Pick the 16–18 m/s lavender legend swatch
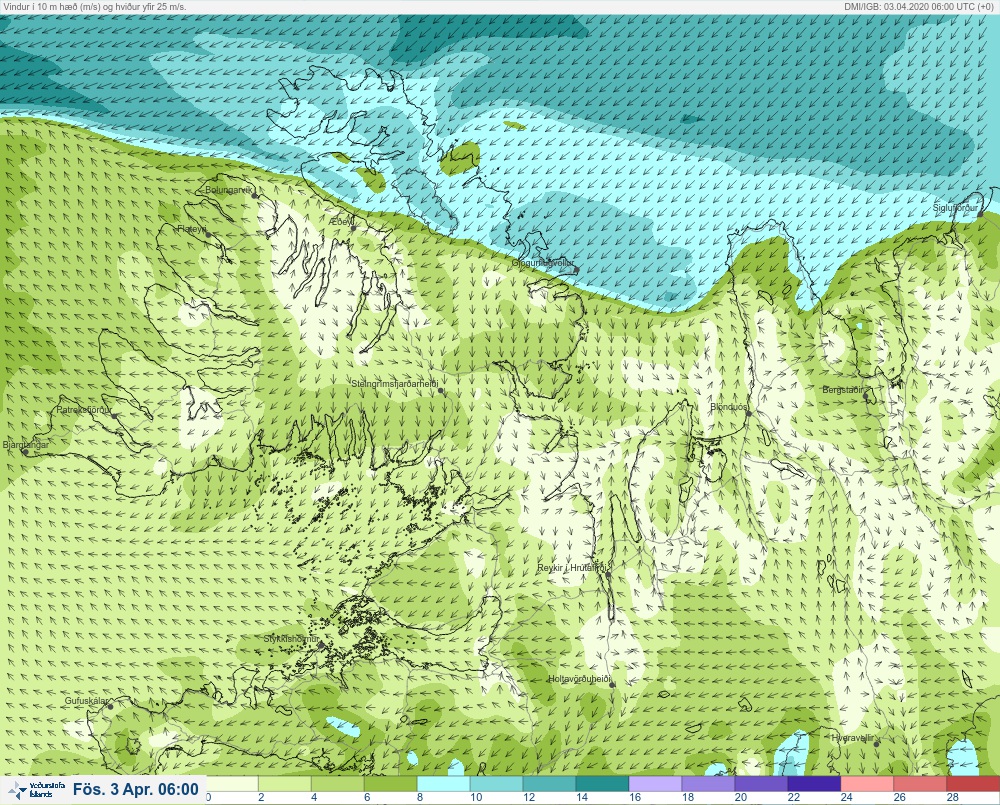This screenshot has height=805, width=1000. pyautogui.click(x=655, y=783)
